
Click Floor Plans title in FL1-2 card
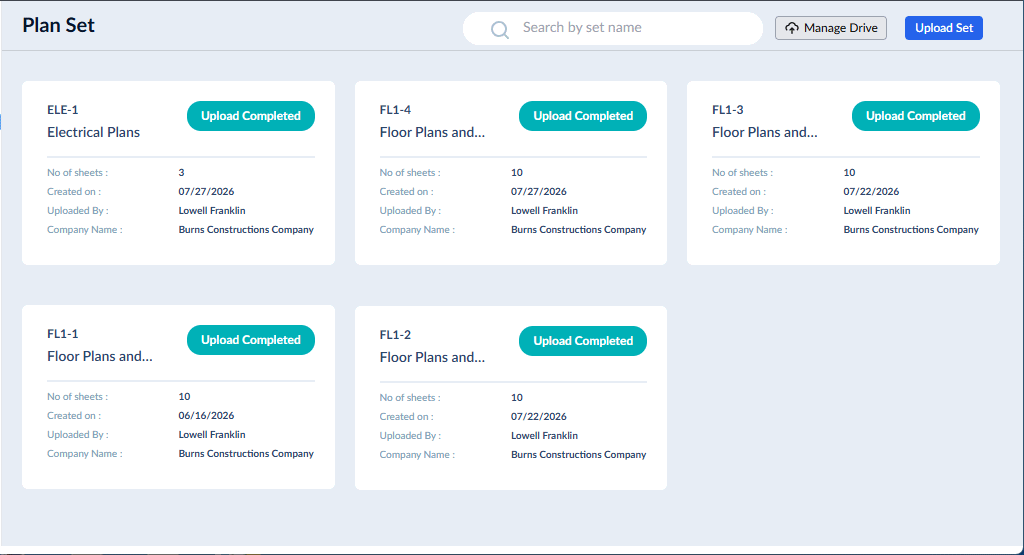[x=432, y=357]
